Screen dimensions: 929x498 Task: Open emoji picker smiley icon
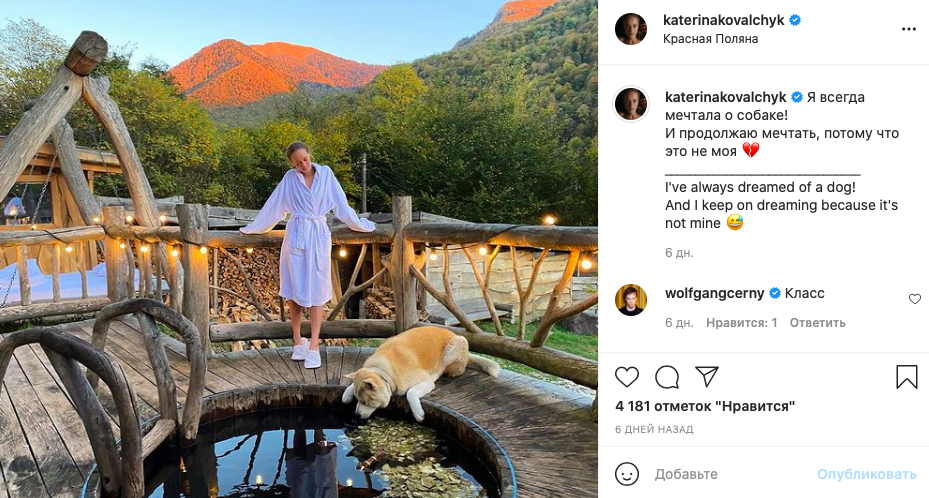[x=627, y=474]
